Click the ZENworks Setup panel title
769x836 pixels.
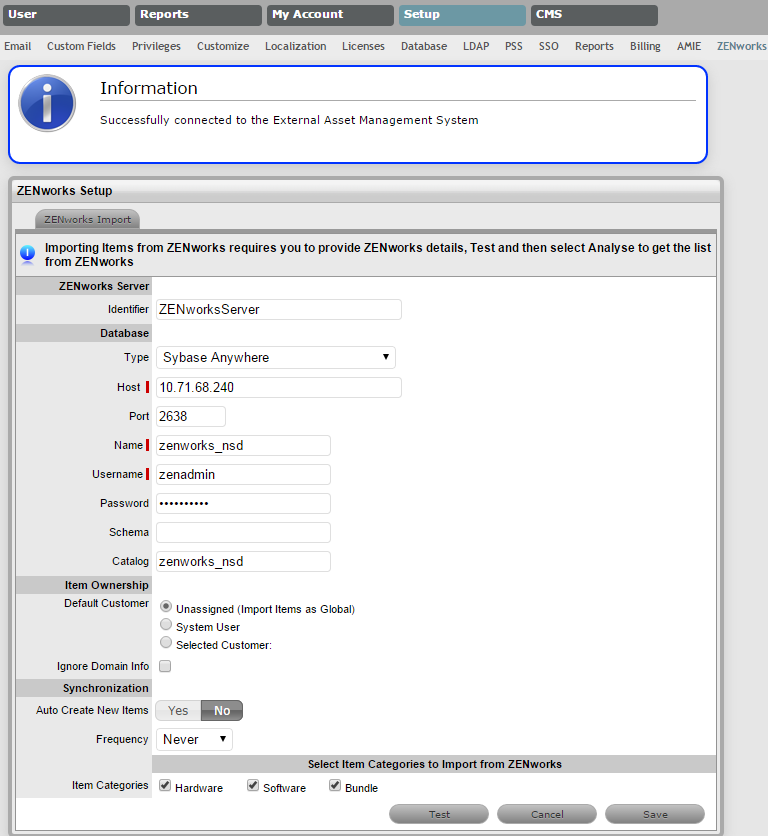pos(65,191)
